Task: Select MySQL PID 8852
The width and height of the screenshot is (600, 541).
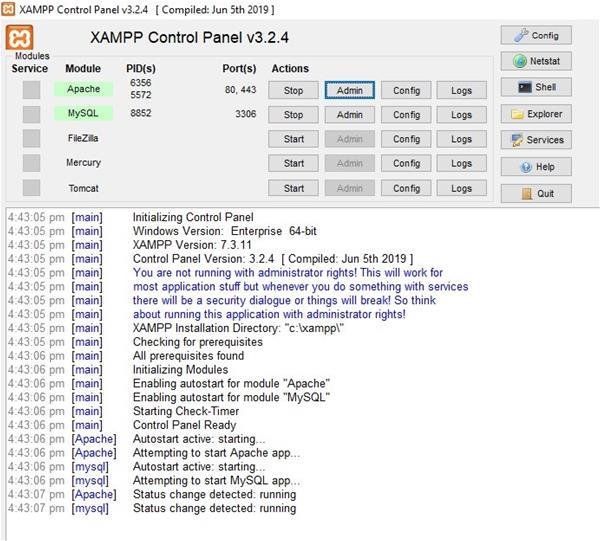Action: [x=140, y=113]
